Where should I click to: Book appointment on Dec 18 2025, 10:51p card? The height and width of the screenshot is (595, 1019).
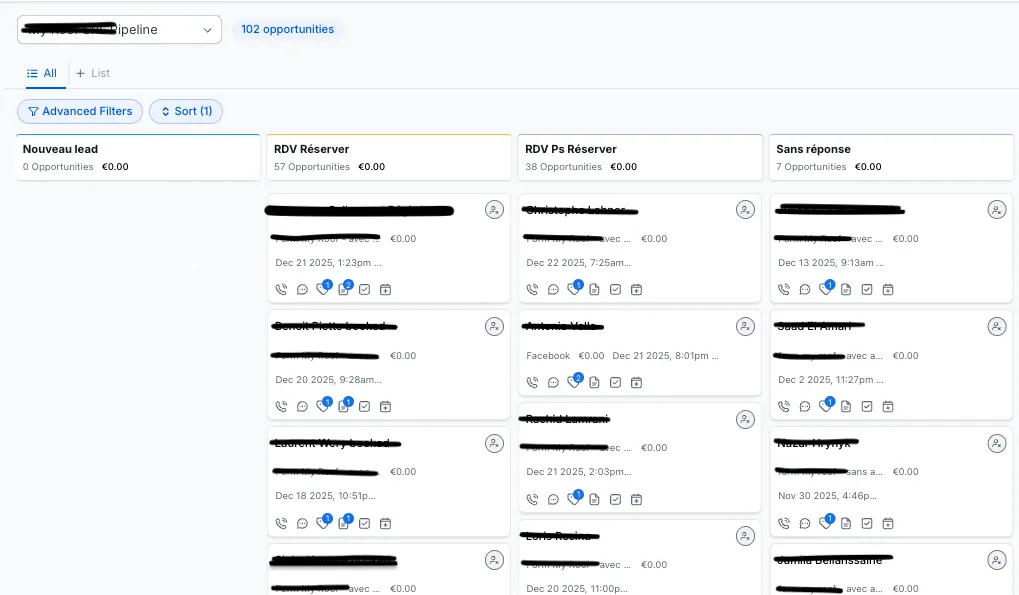pyautogui.click(x=385, y=524)
